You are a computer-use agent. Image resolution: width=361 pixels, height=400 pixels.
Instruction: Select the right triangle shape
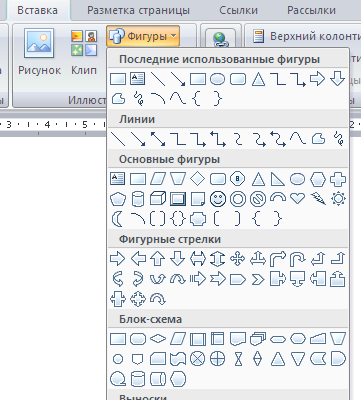click(278, 179)
